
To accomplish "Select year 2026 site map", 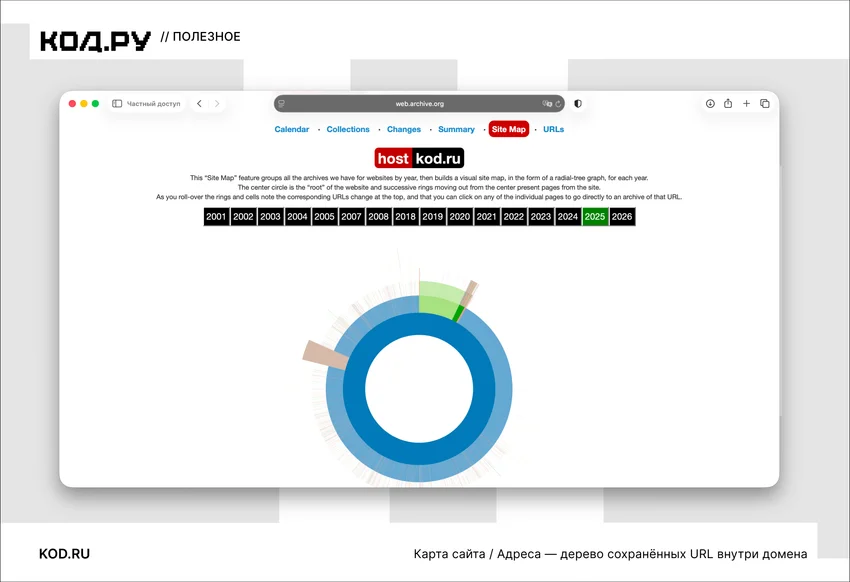I will point(622,217).
